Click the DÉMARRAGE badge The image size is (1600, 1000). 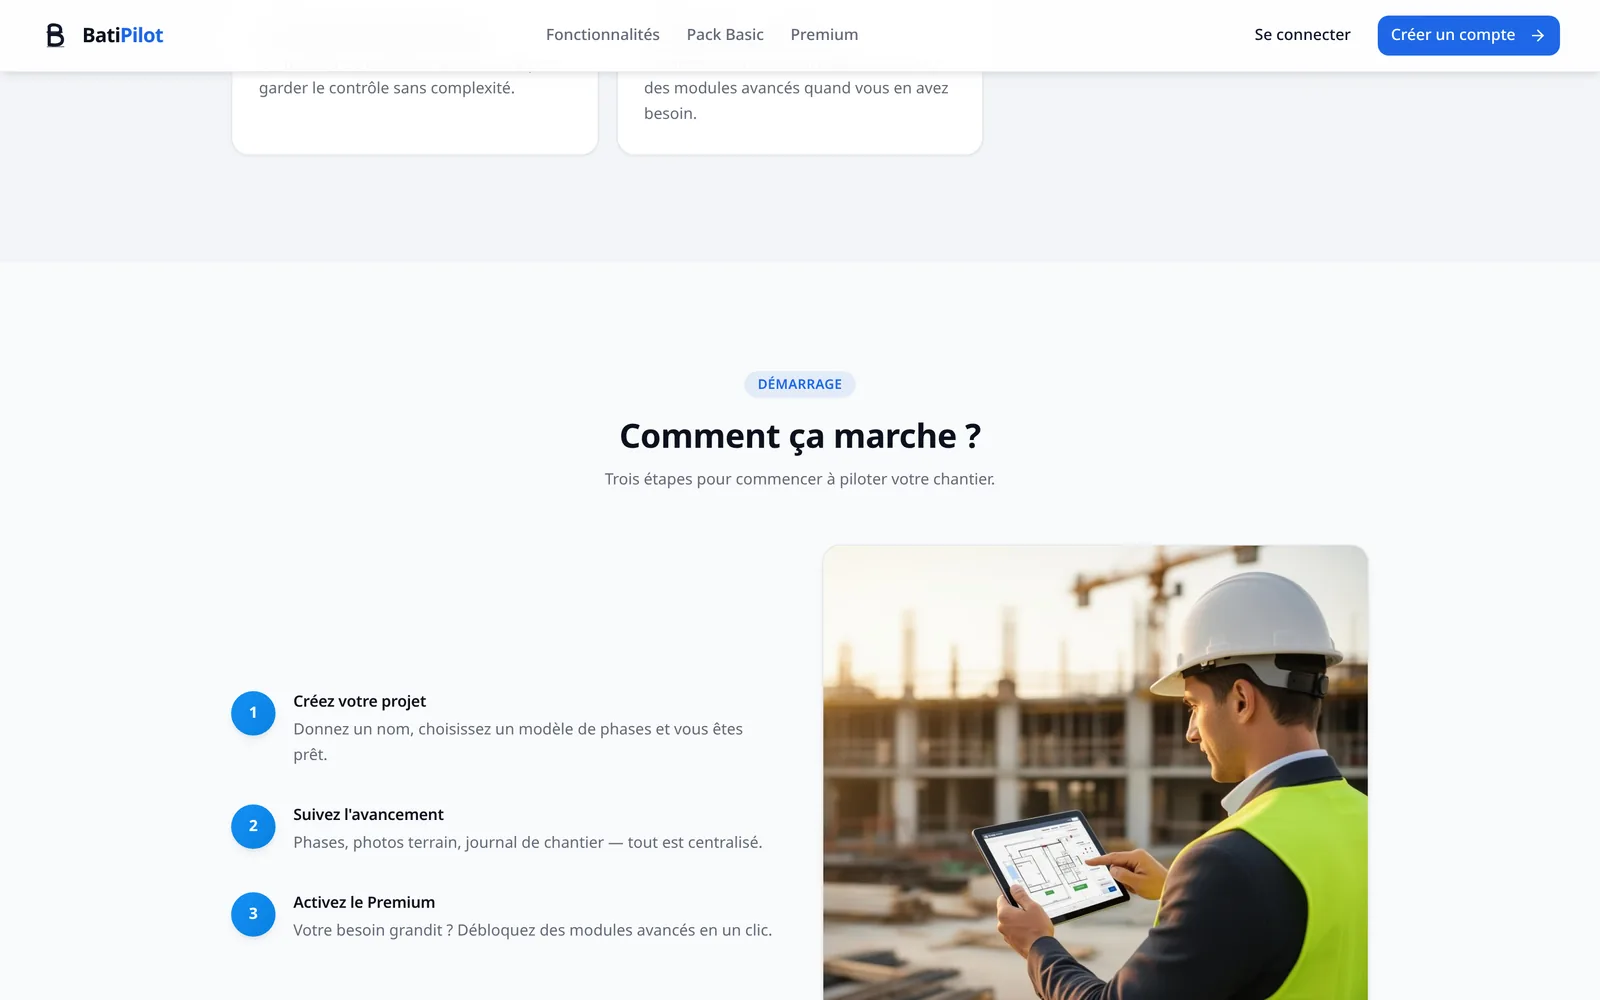click(x=800, y=384)
